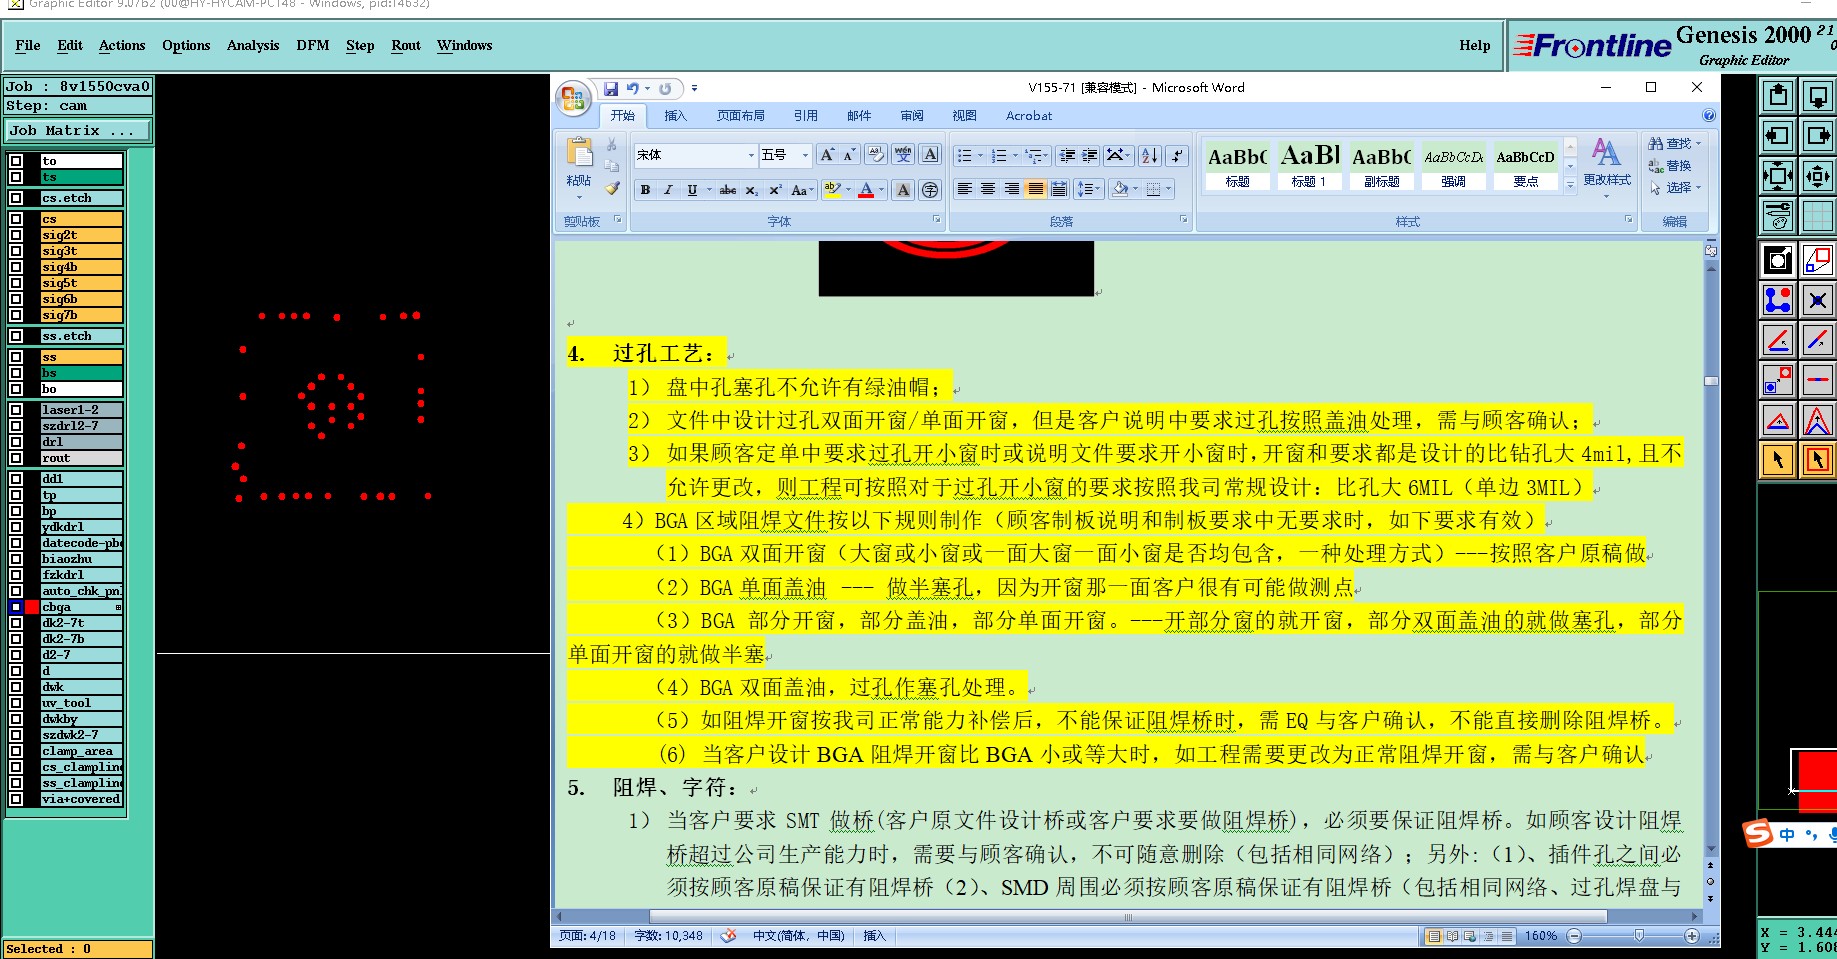Click Genesis pan-right arrow tool icon
The image size is (1837, 959).
(1818, 136)
